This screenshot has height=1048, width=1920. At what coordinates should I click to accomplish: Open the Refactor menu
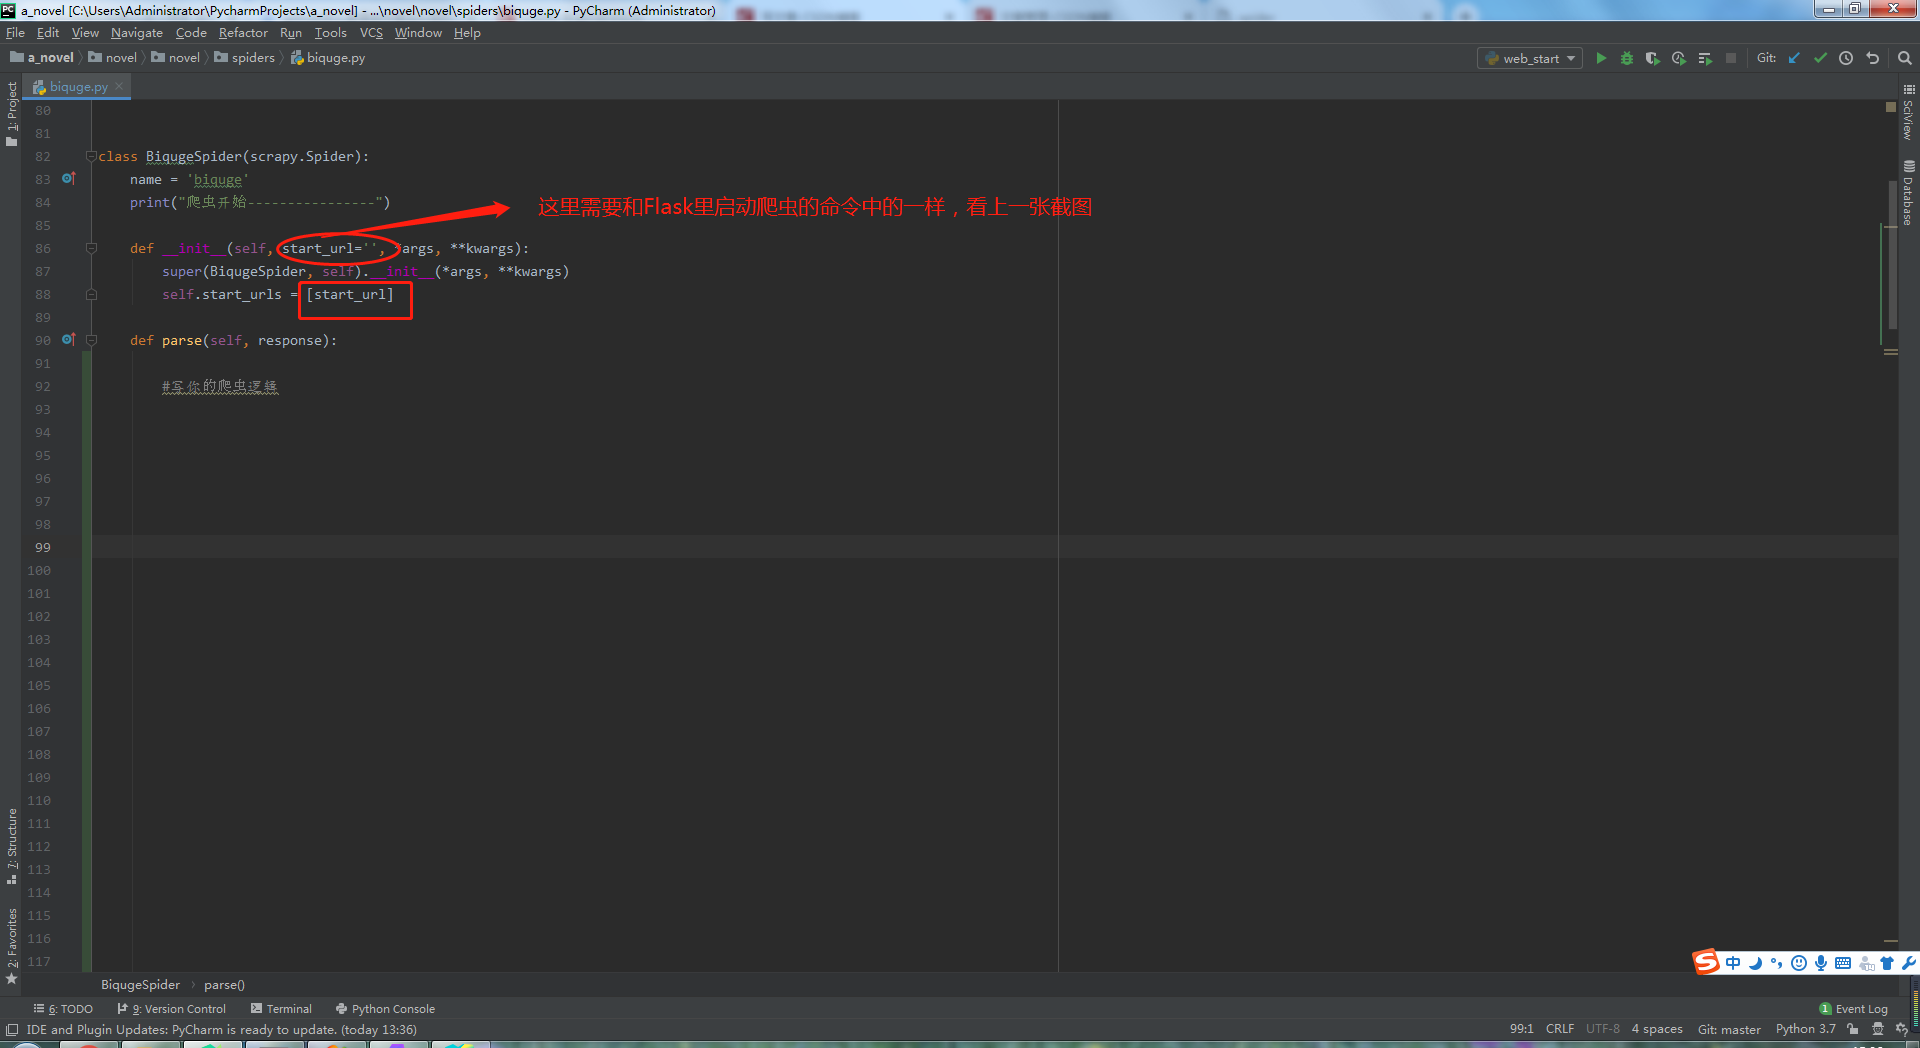click(x=243, y=32)
